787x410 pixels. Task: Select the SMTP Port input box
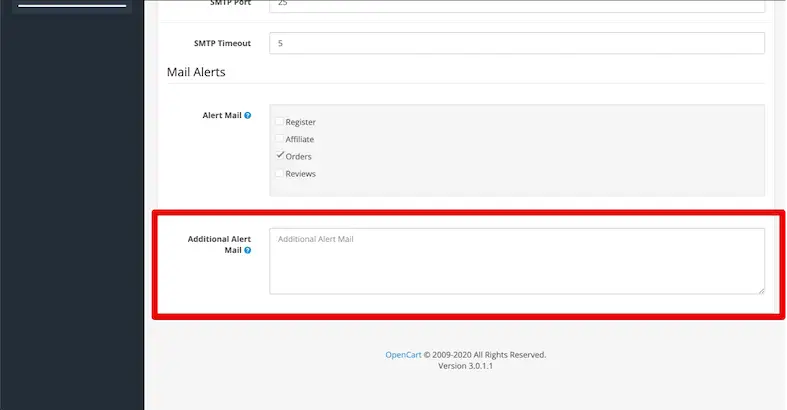[x=516, y=5]
